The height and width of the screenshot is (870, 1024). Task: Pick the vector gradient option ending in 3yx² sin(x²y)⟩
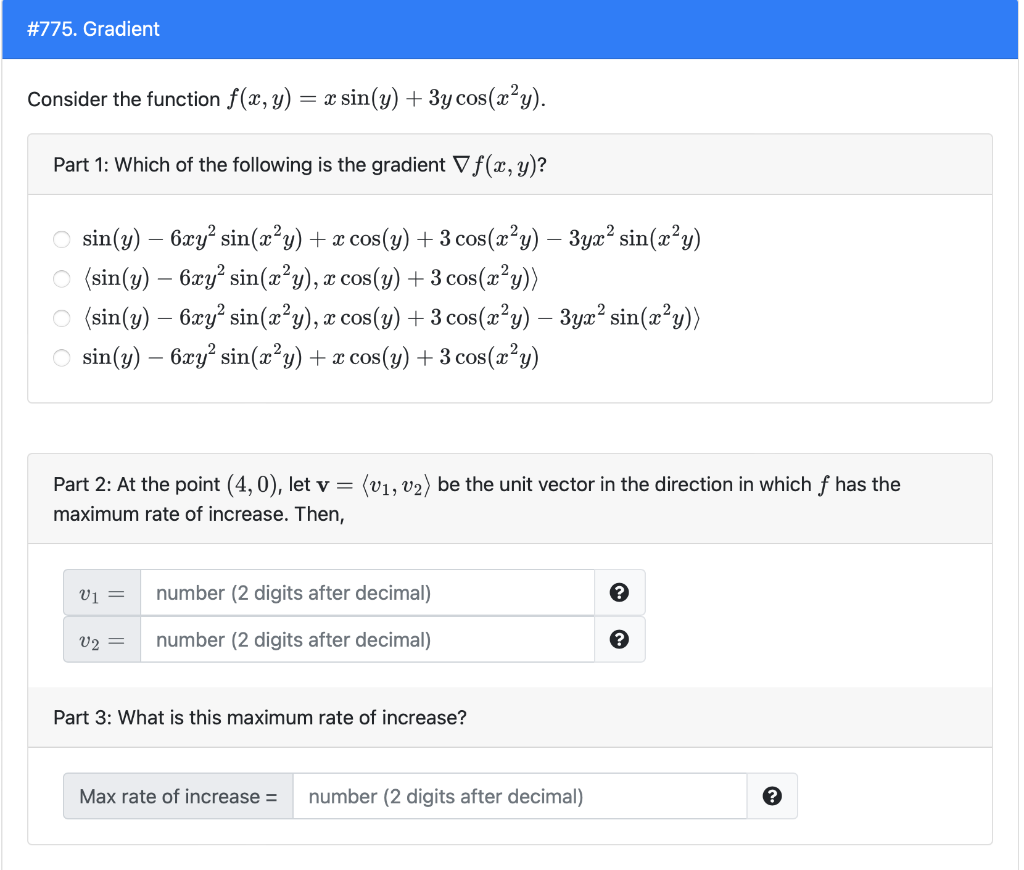(61, 318)
